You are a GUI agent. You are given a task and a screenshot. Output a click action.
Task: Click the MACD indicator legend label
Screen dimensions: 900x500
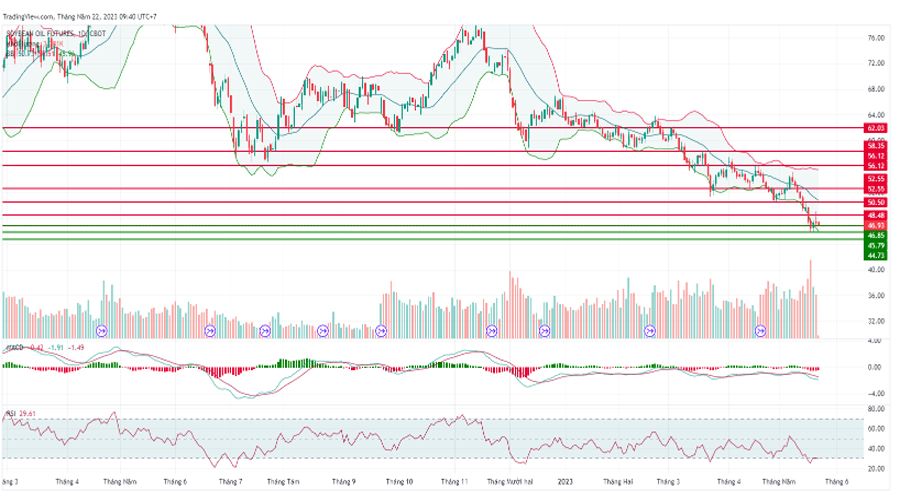click(14, 347)
